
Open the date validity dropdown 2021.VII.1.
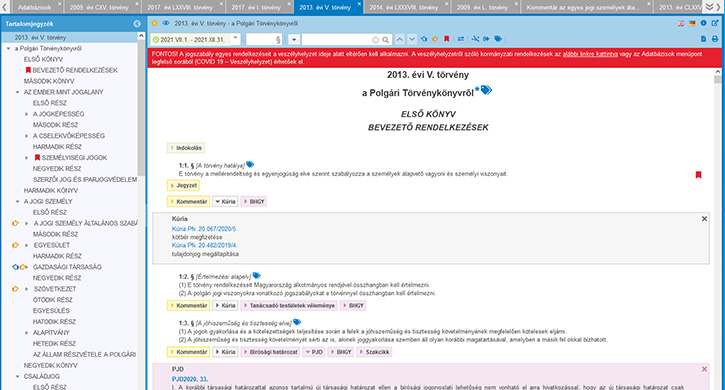[195, 40]
